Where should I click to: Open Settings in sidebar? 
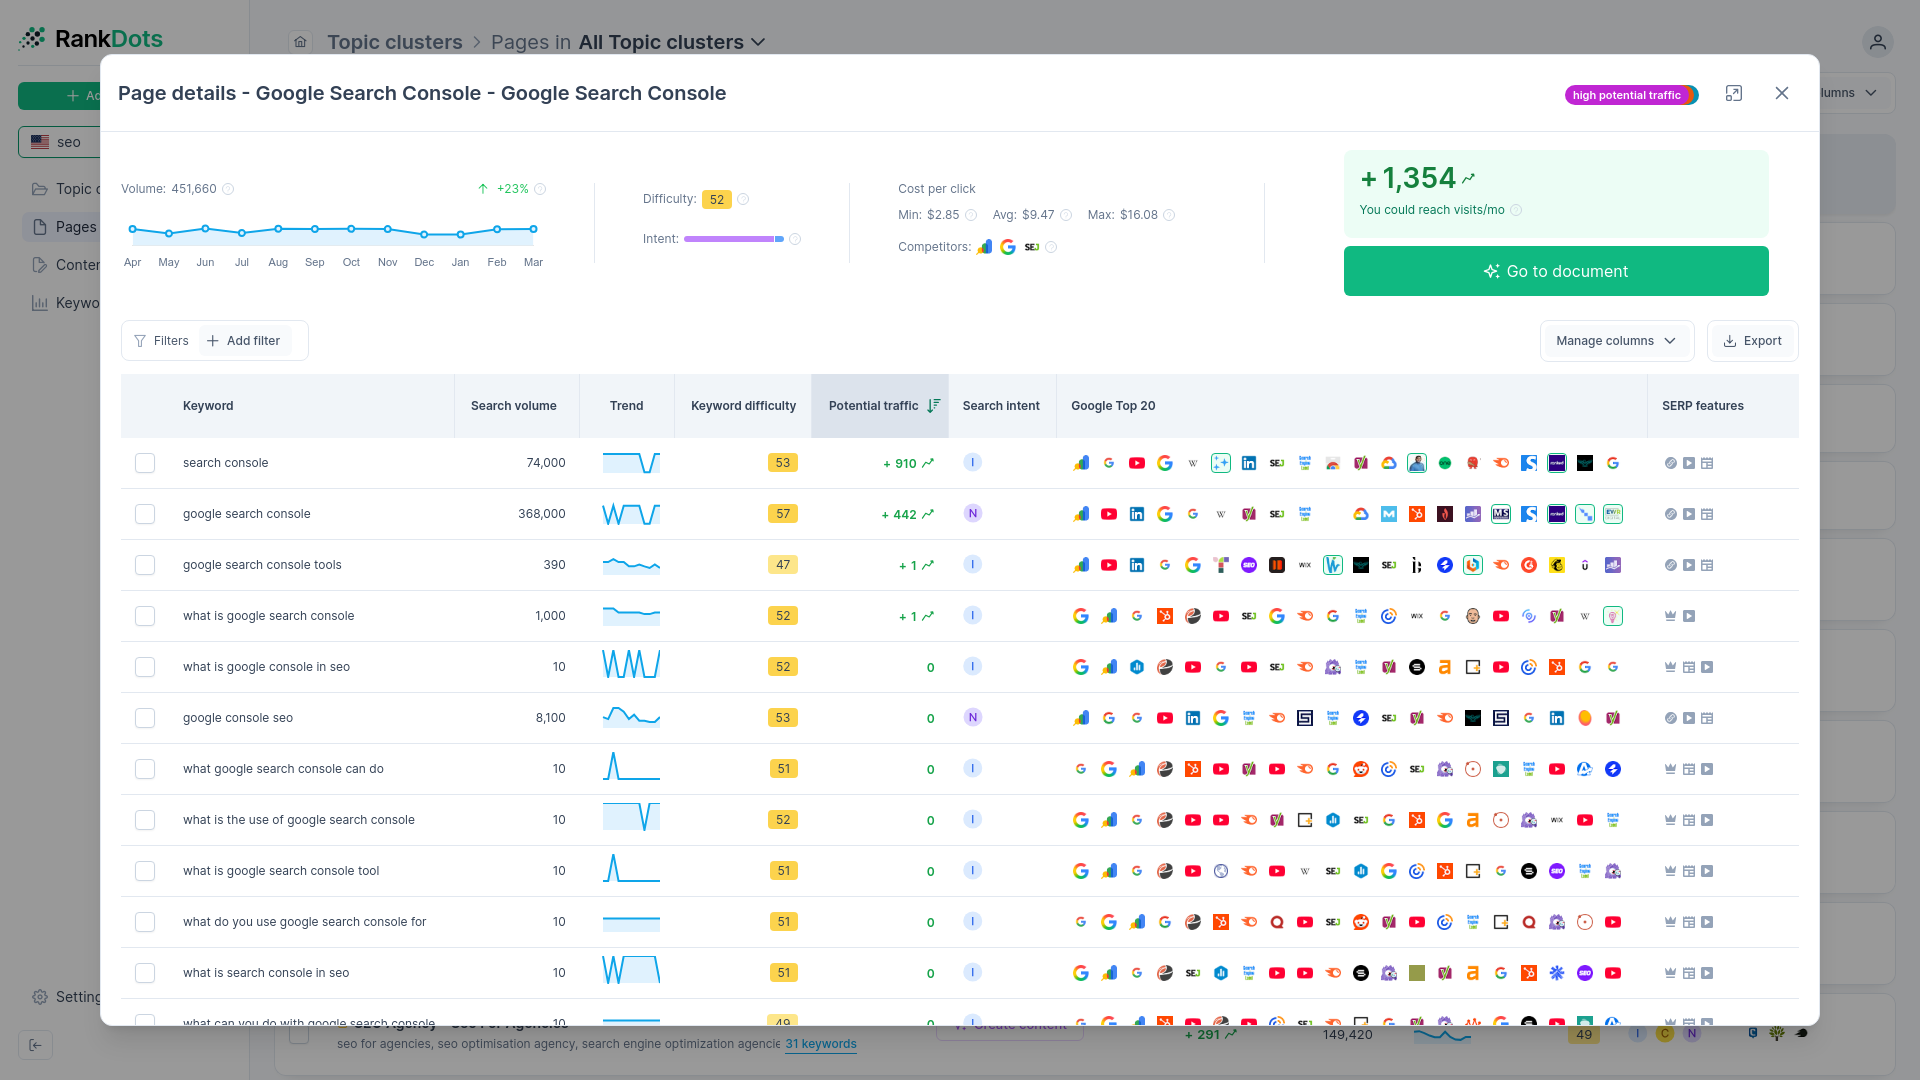65,997
